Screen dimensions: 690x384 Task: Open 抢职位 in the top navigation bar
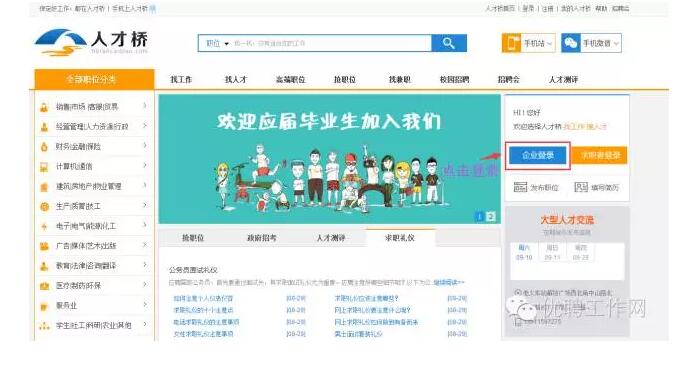coord(345,80)
